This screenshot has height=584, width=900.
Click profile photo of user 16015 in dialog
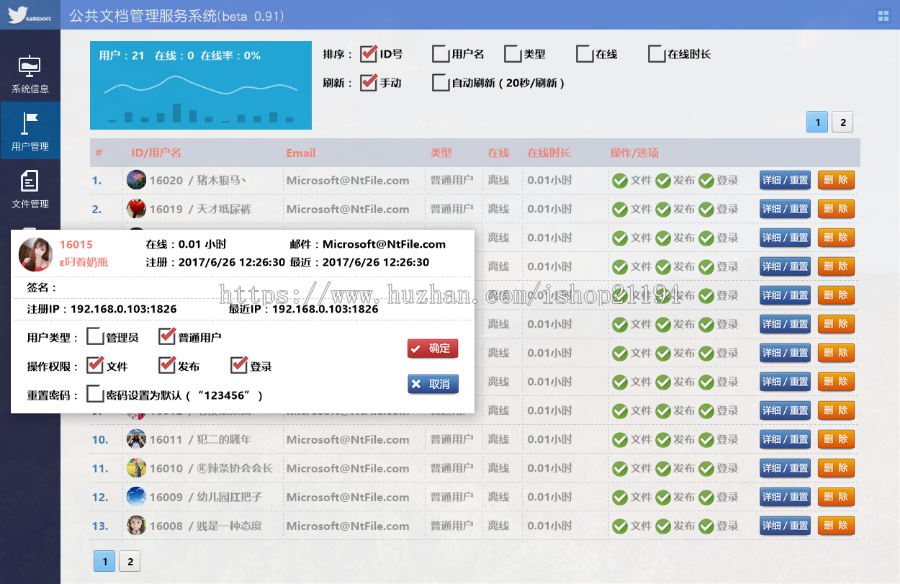(36, 254)
